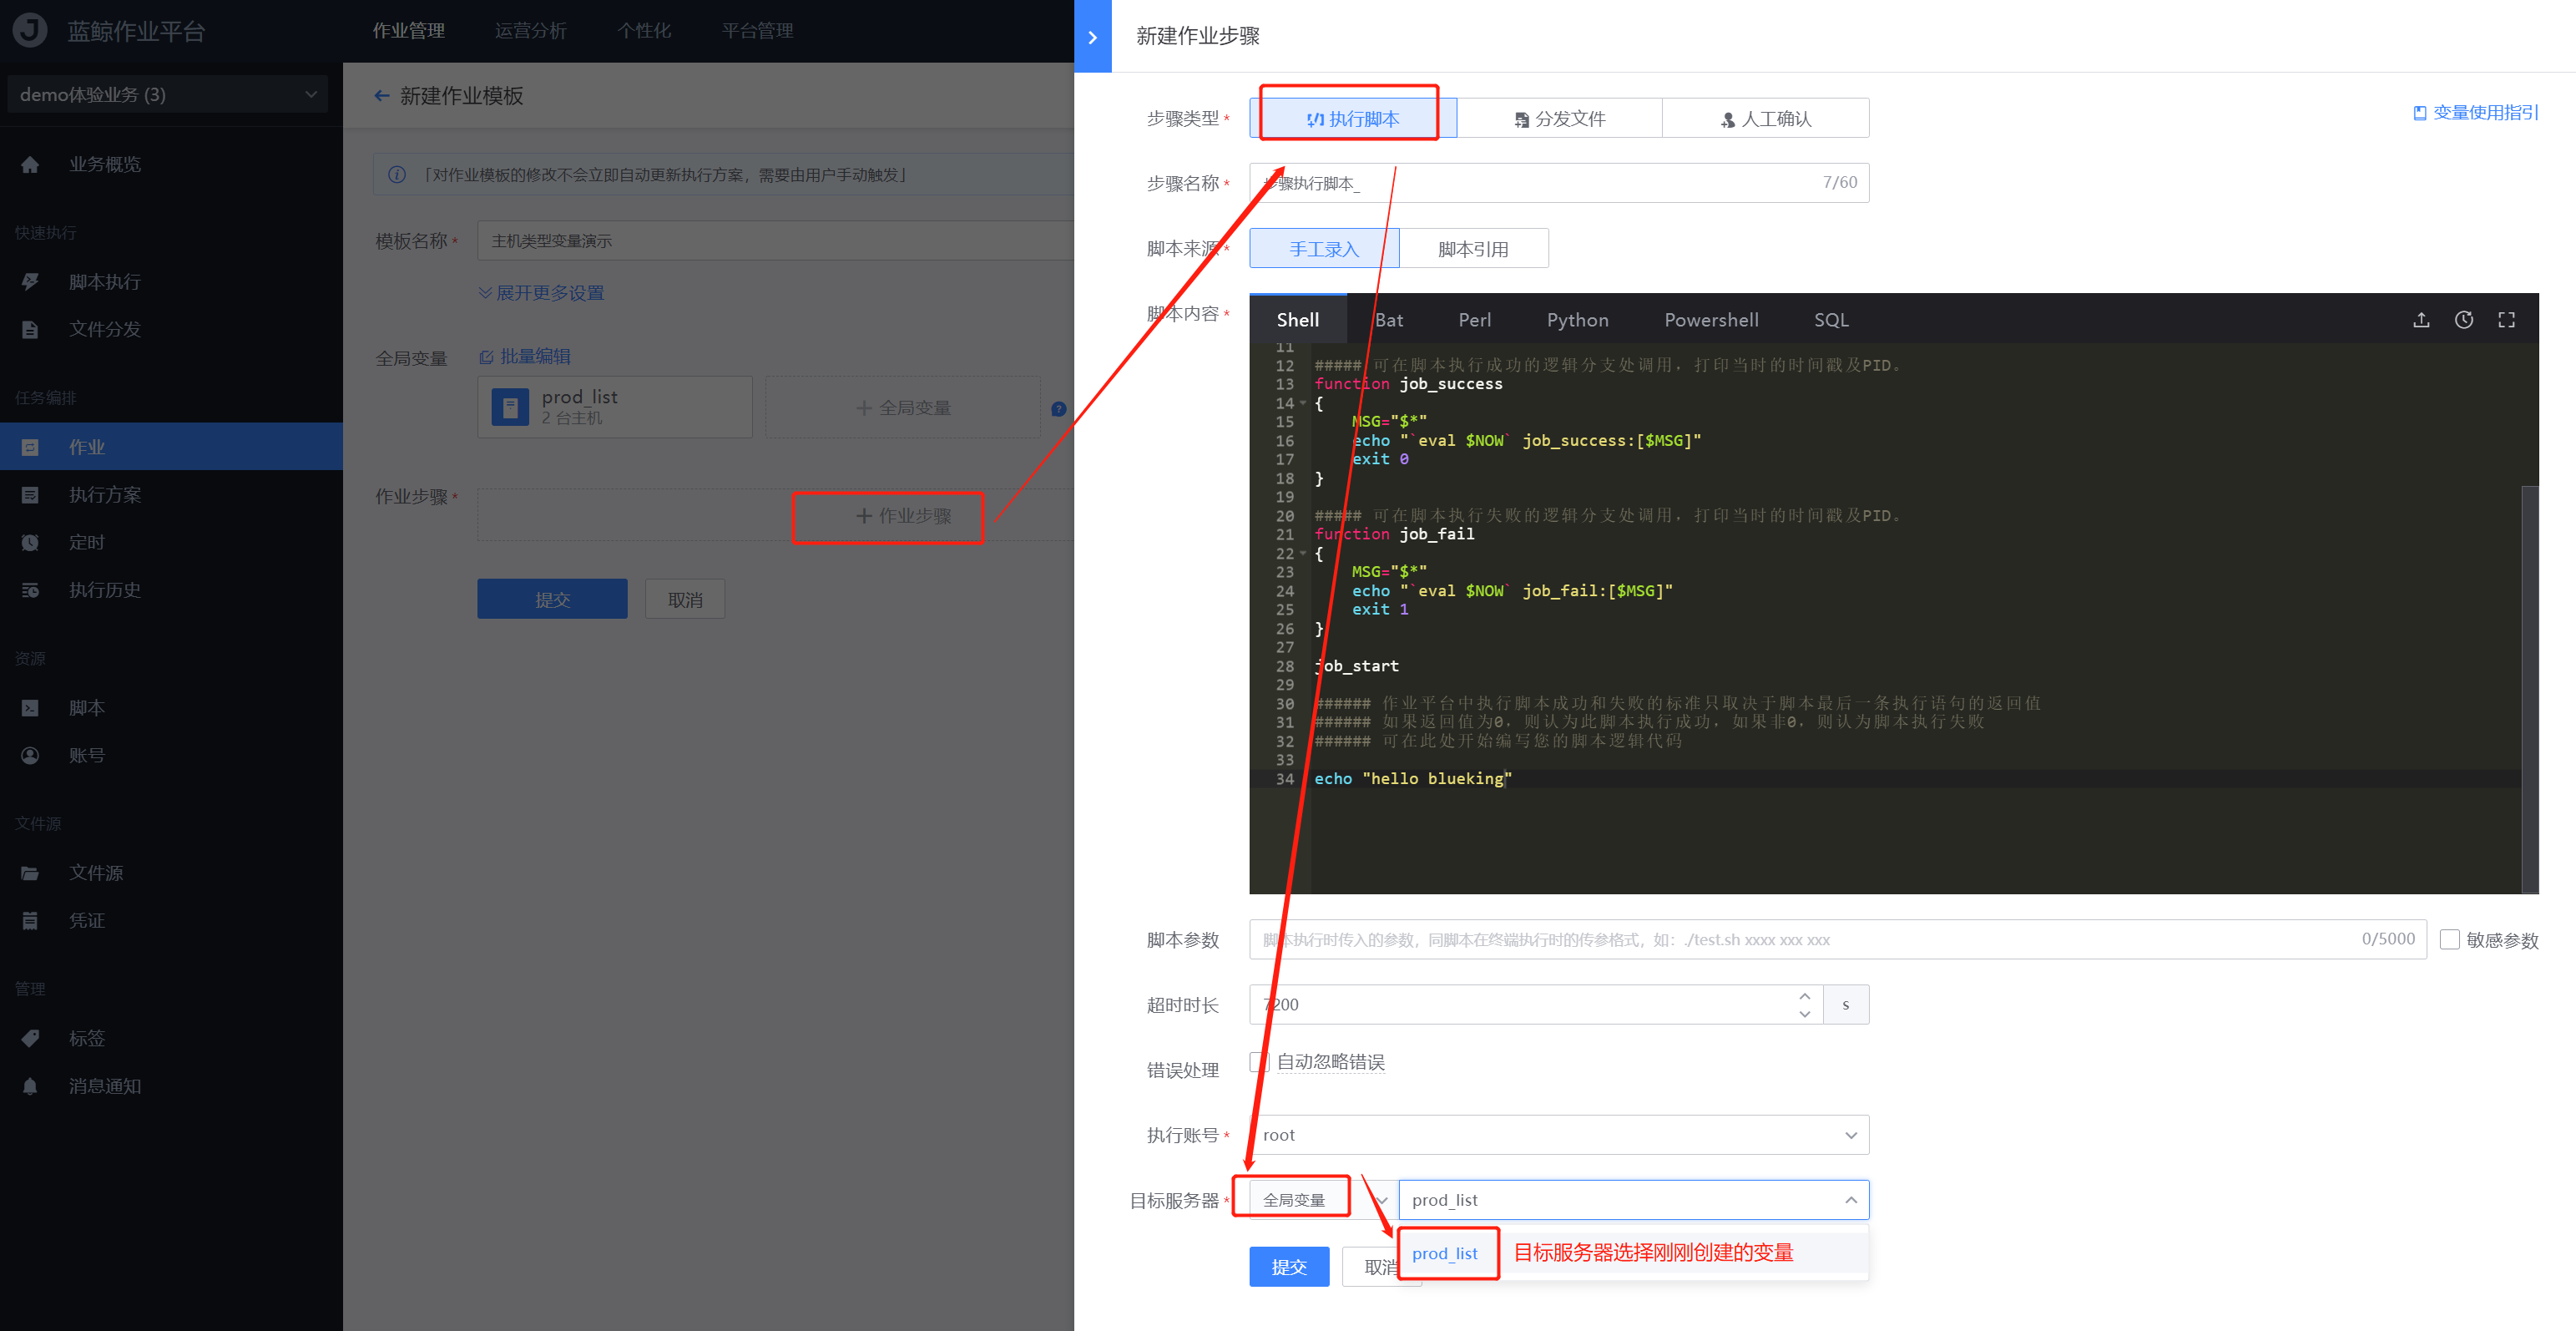Open 变量使用指引 link
Screen dimensions: 2576x1331
point(2475,113)
